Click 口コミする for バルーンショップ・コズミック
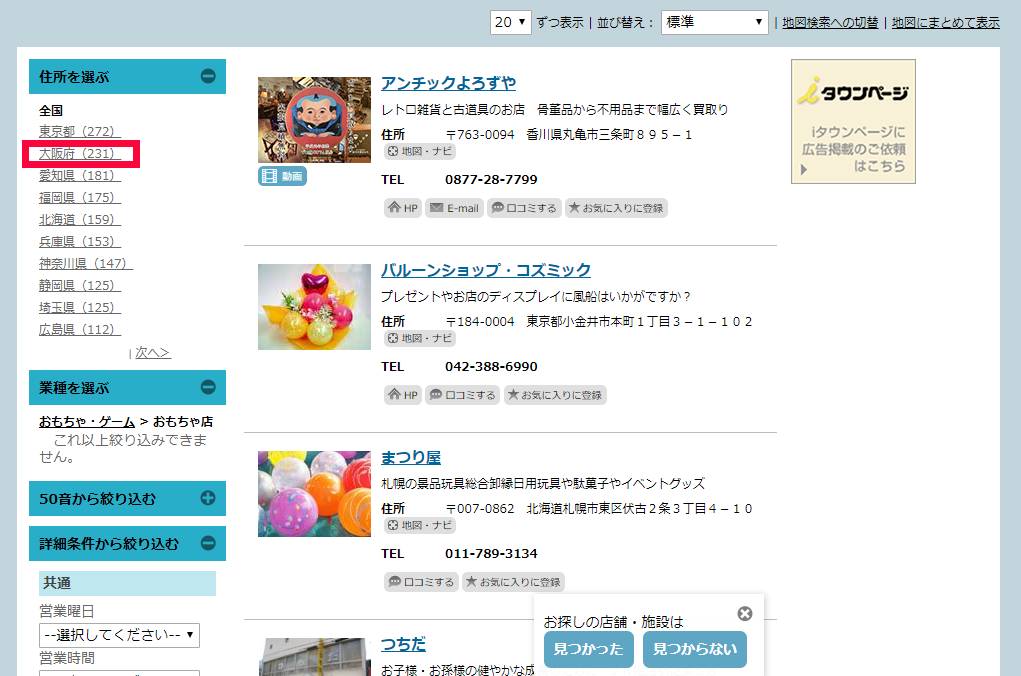Viewport: 1021px width, 676px height. [x=463, y=395]
